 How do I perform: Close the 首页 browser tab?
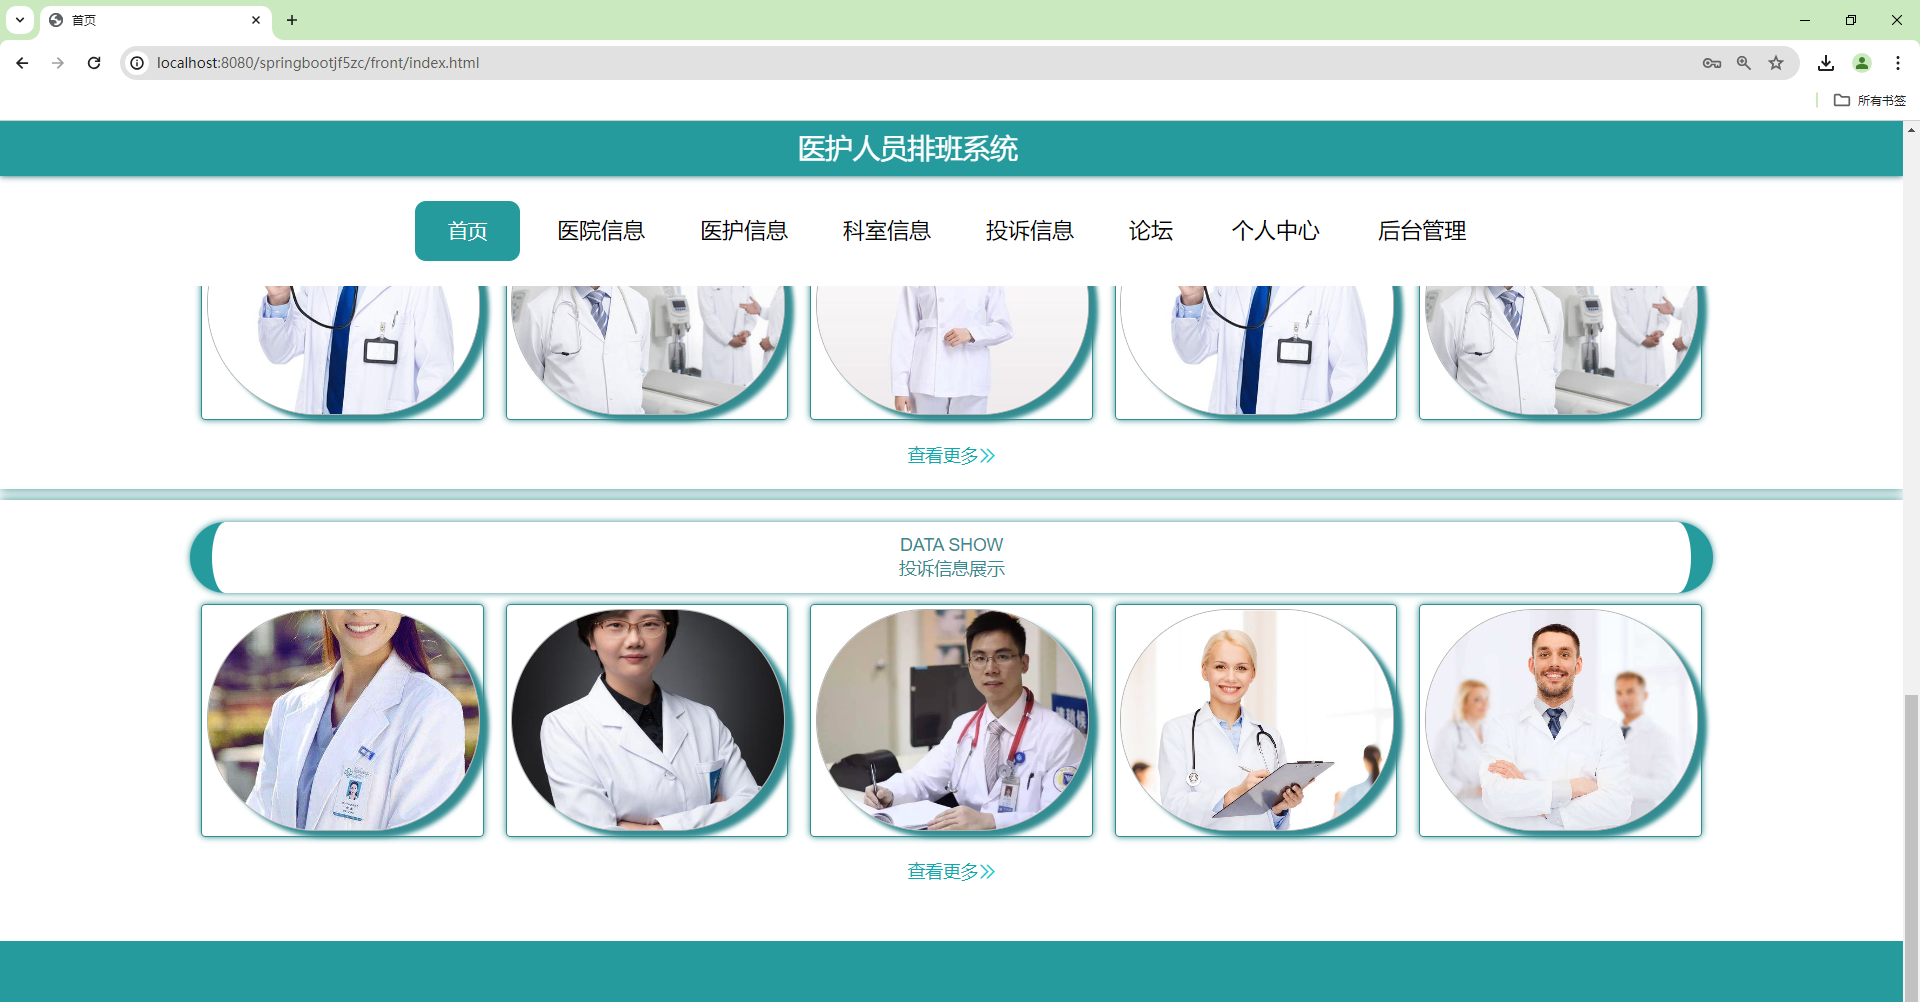pyautogui.click(x=256, y=20)
